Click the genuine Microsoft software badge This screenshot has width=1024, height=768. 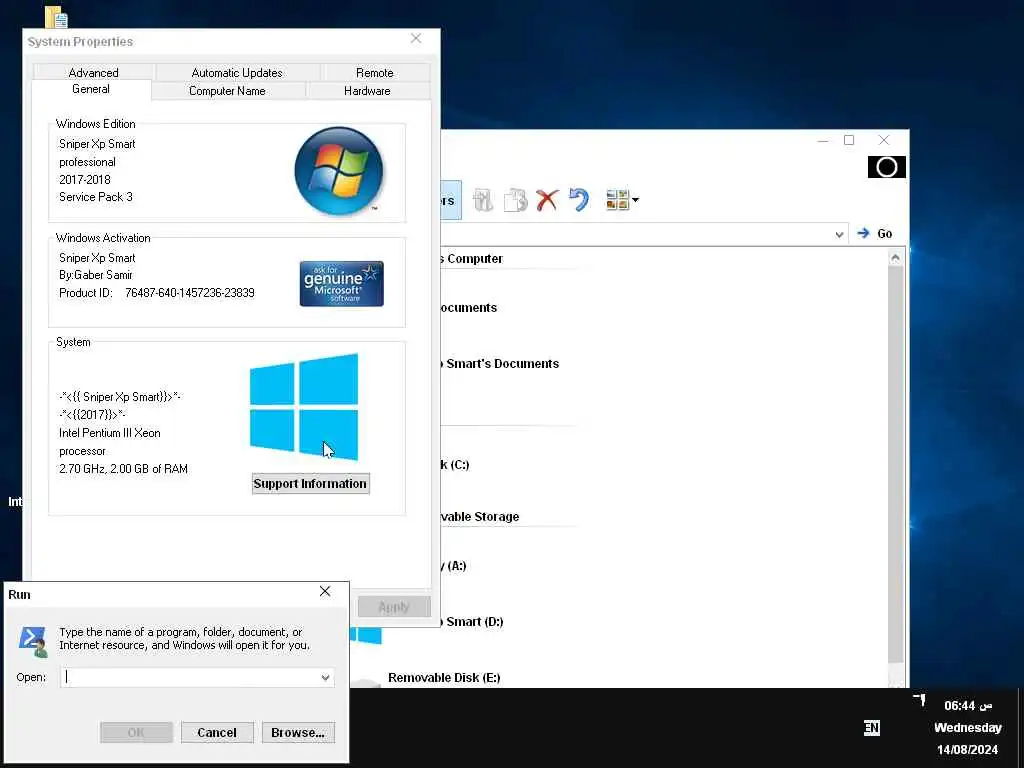[342, 283]
